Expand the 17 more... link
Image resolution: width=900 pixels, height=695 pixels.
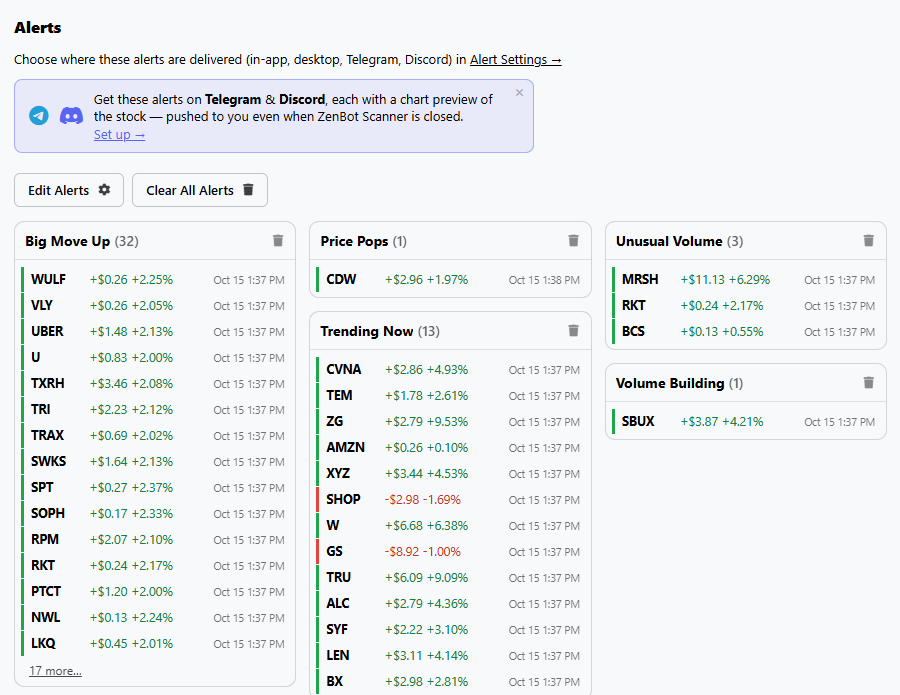click(55, 670)
